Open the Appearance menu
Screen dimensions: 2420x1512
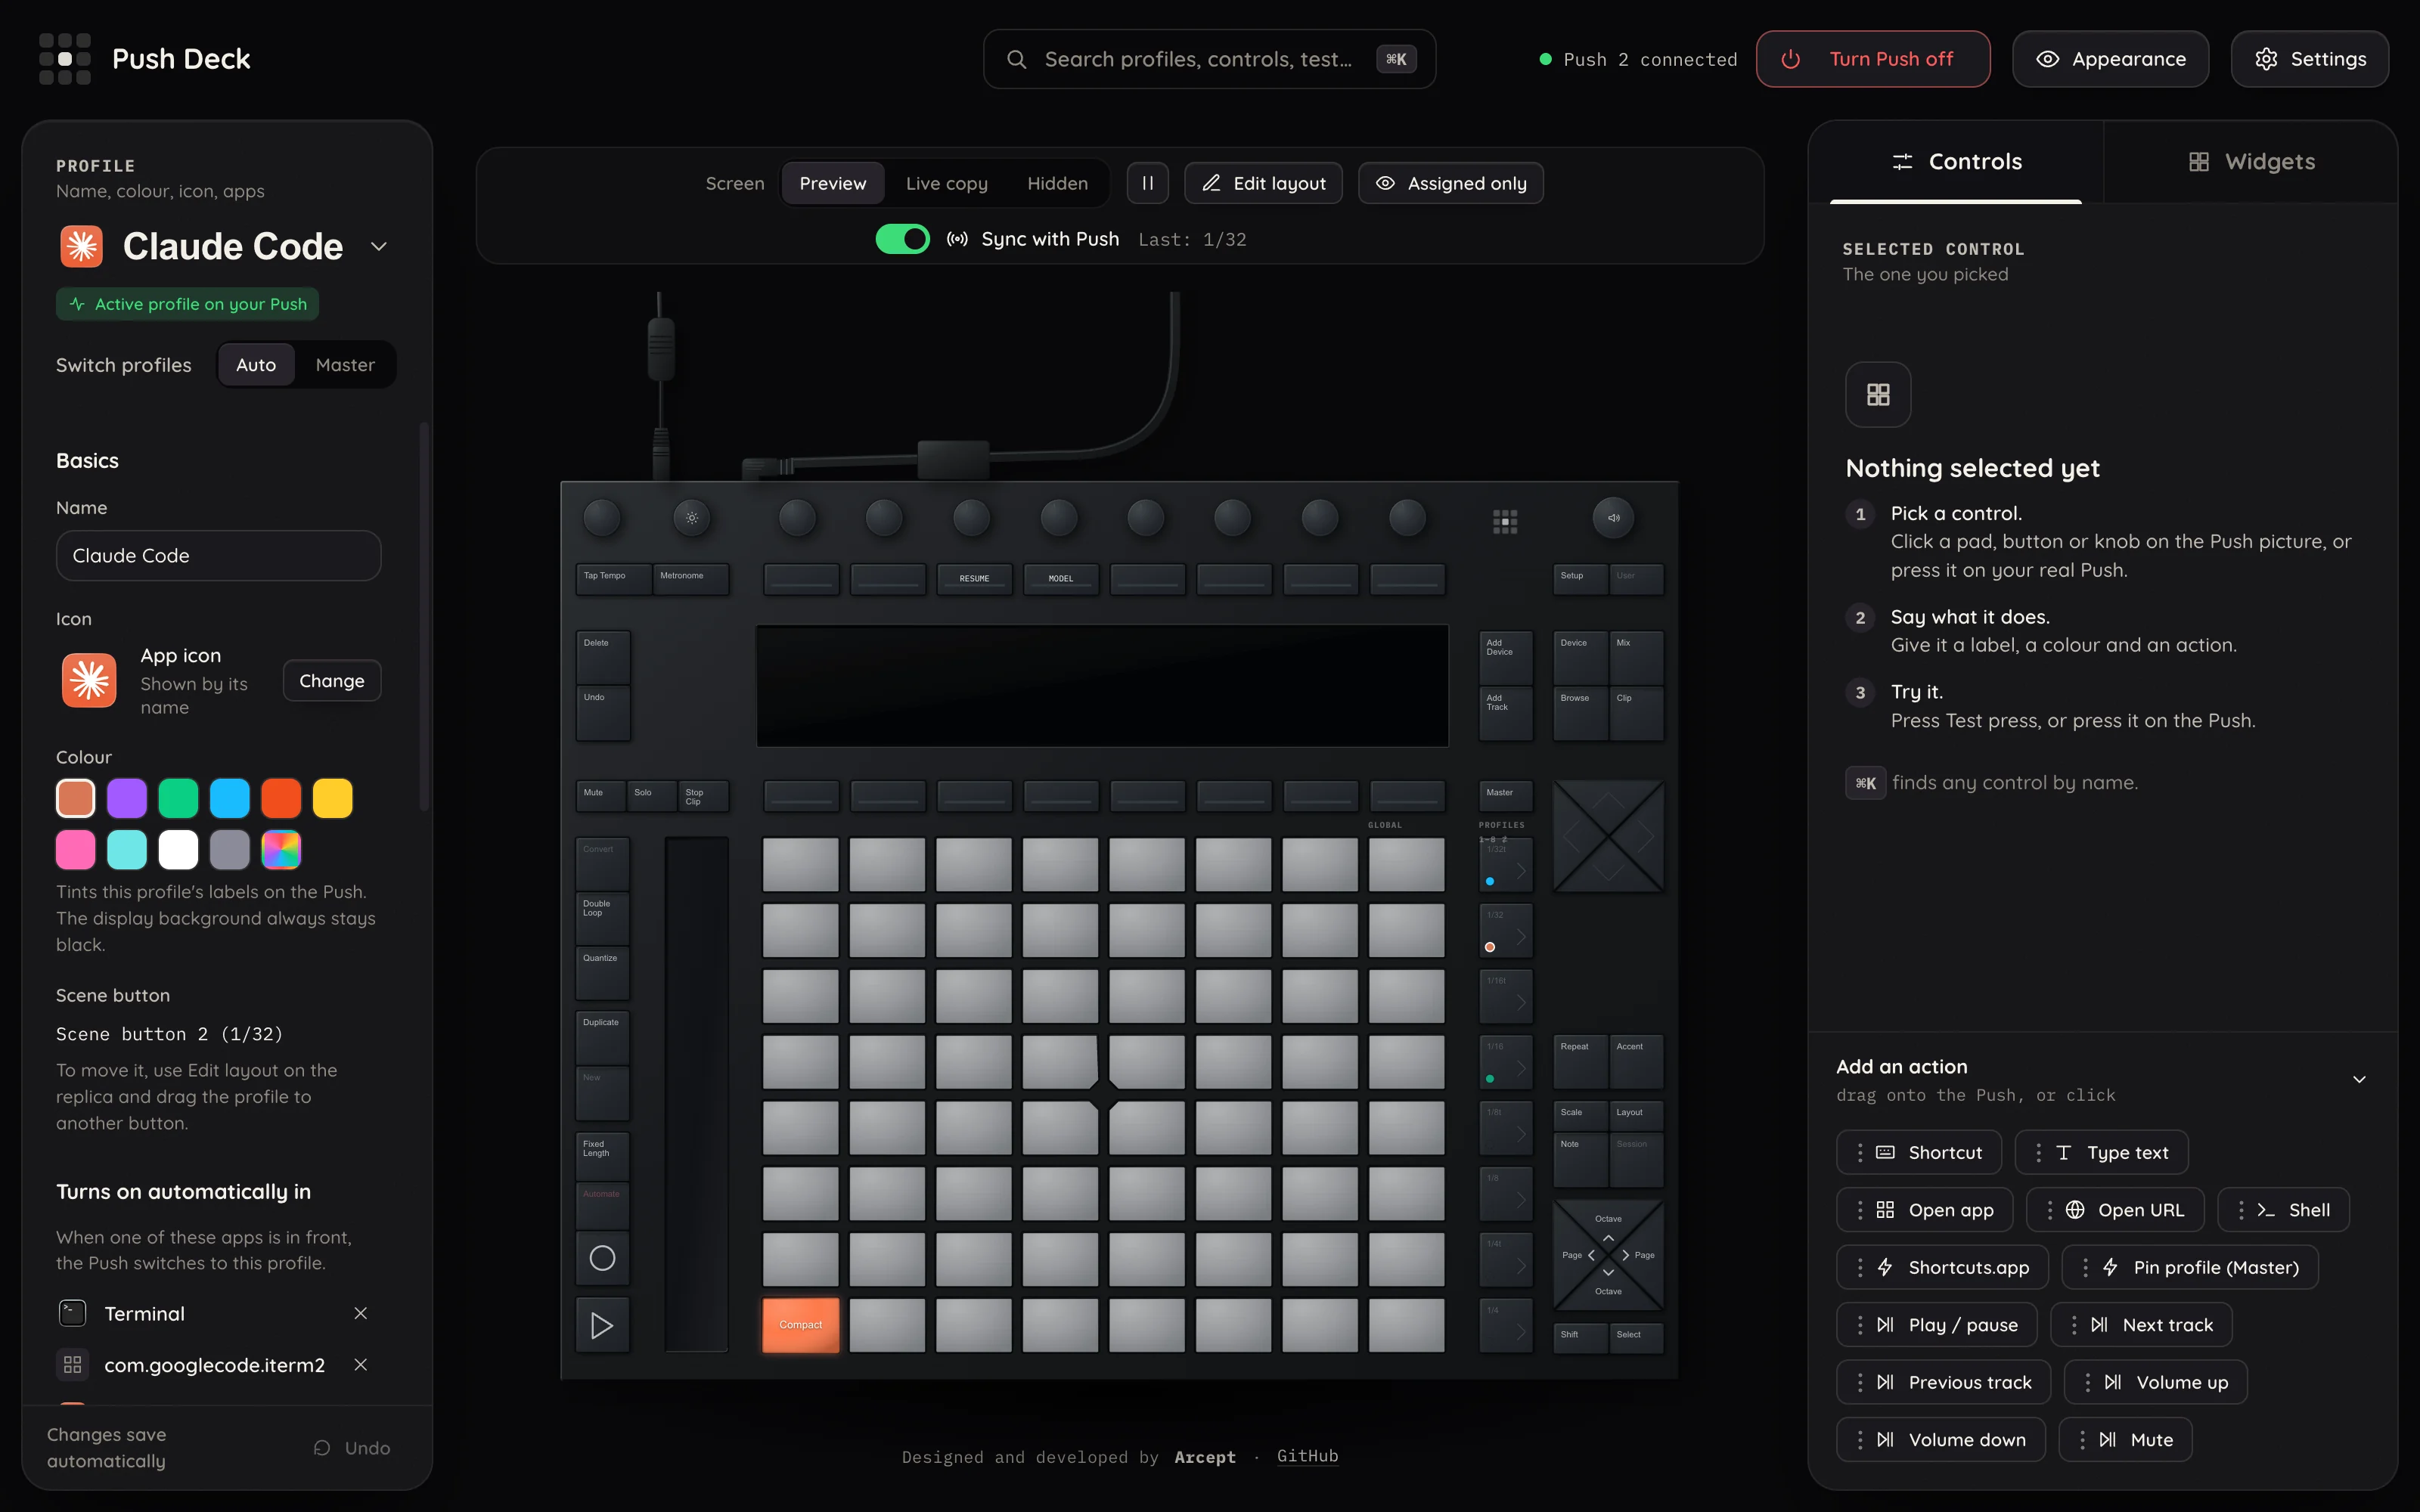click(x=2110, y=59)
